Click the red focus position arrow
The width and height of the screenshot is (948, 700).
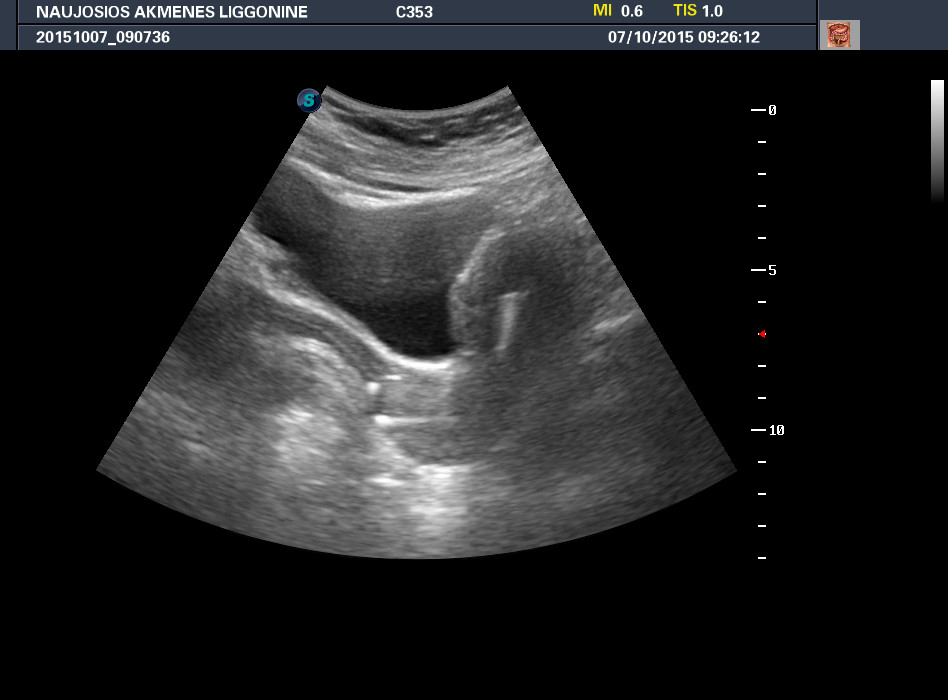point(762,334)
